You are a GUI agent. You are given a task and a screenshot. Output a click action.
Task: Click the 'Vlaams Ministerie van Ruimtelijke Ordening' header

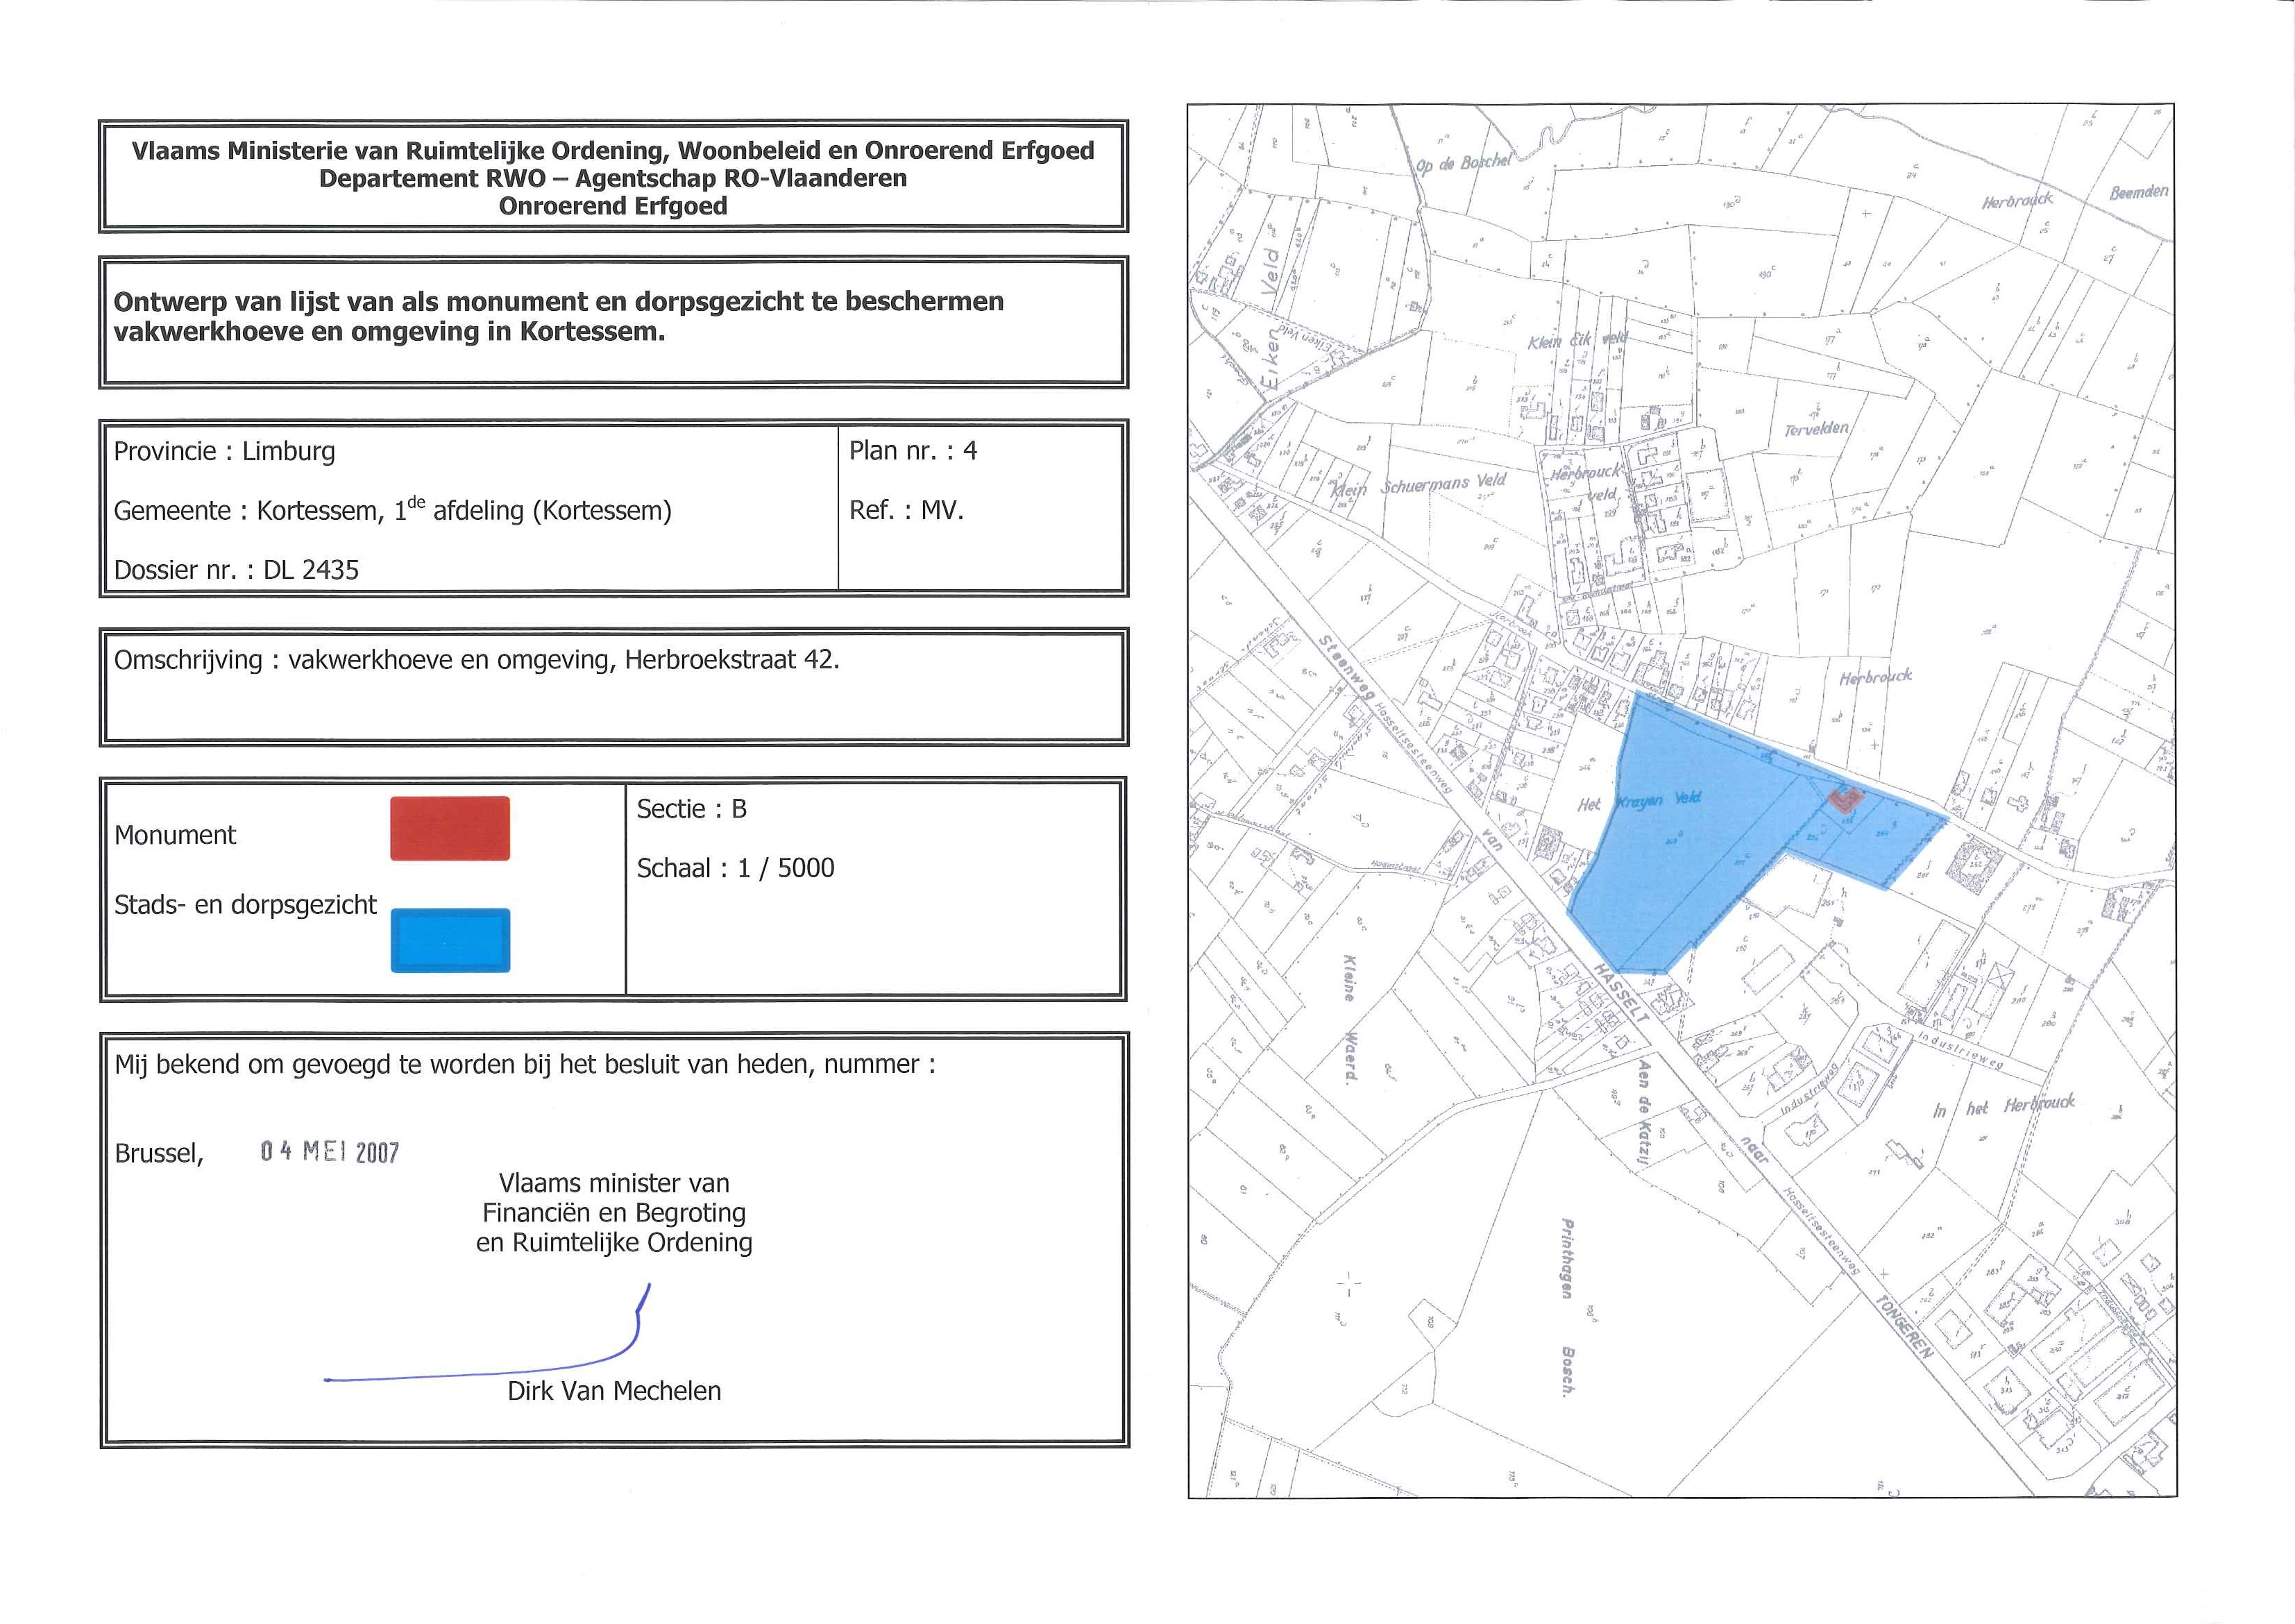tap(612, 151)
